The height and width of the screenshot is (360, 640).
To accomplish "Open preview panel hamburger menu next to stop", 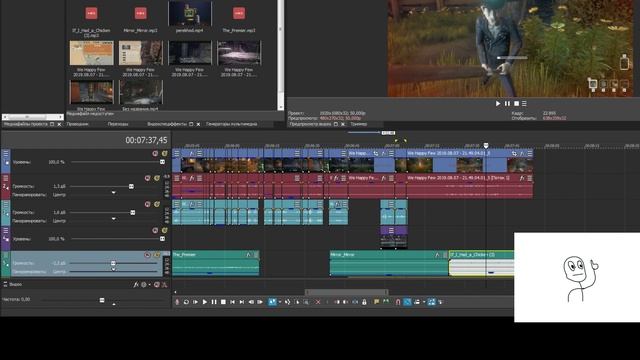I will click(x=524, y=104).
